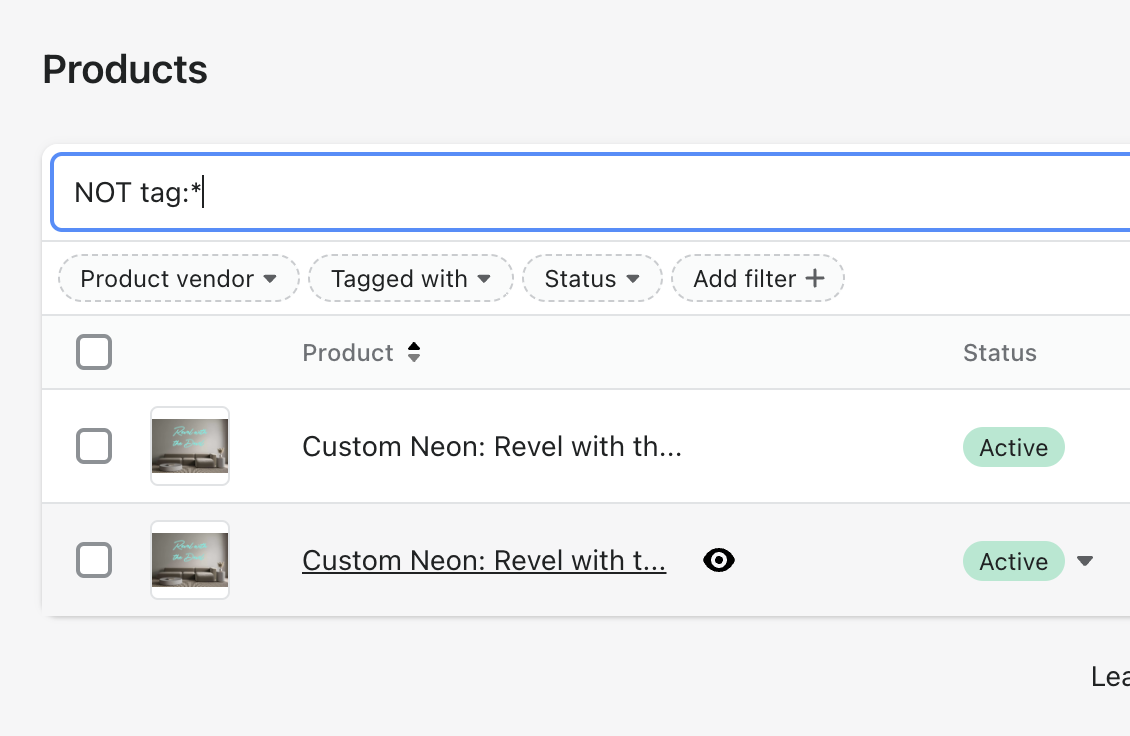Check the first Custom Neon product row

(94, 446)
